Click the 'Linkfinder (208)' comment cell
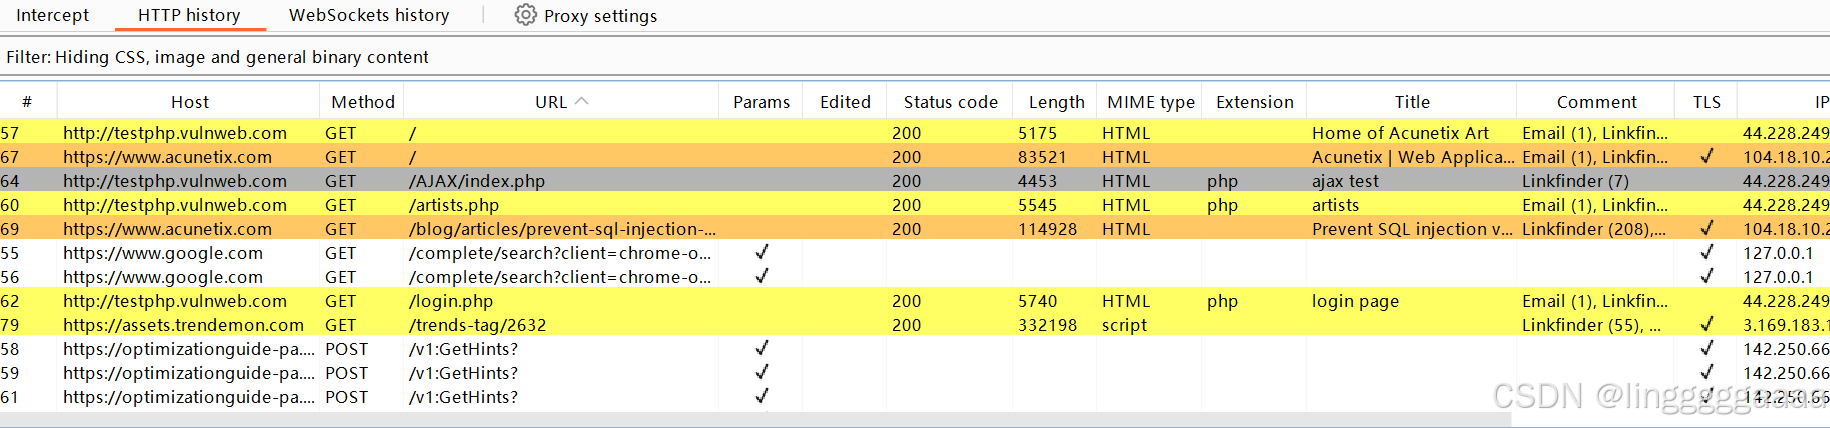This screenshot has height=428, width=1830. click(x=1594, y=229)
